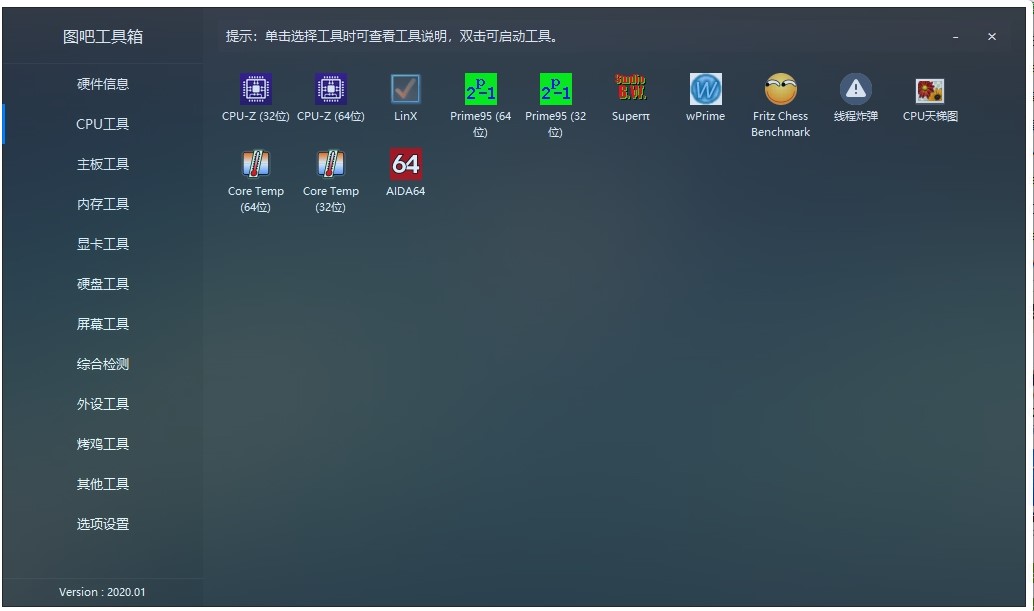Screen dimensions: 1034x611
Task: Click the 图吧工具箱 title text
Action: (x=103, y=37)
